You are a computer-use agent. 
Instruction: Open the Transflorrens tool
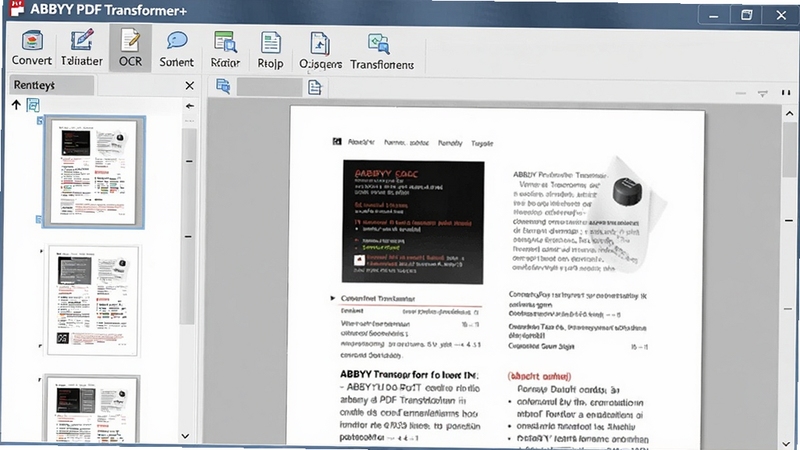point(382,52)
